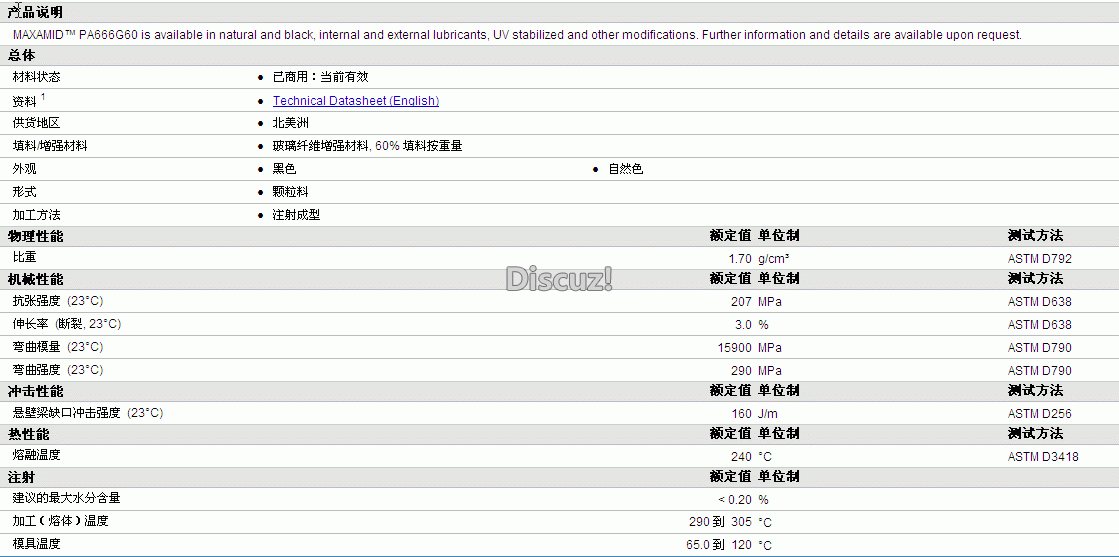This screenshot has width=1119, height=557.
Task: Click the J/m unit
Action: point(768,413)
